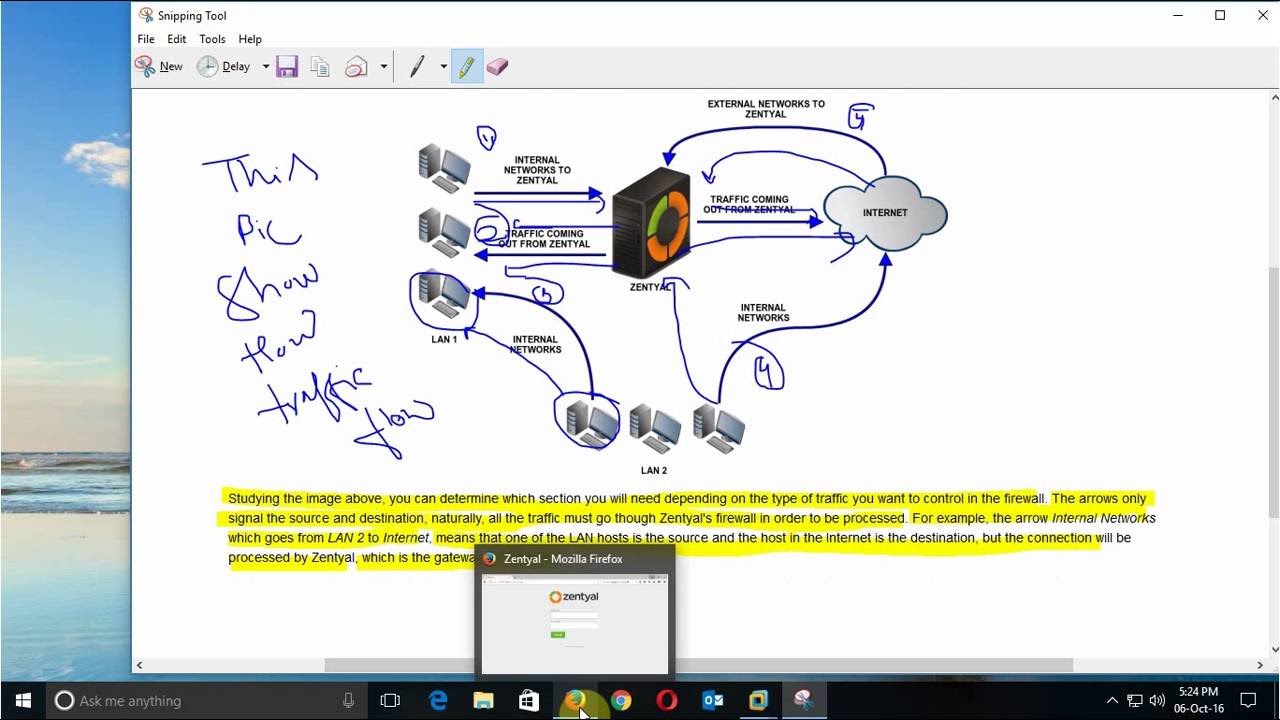Screen dimensions: 1280x720
Task: Select the Pen tool
Action: pyautogui.click(x=417, y=67)
